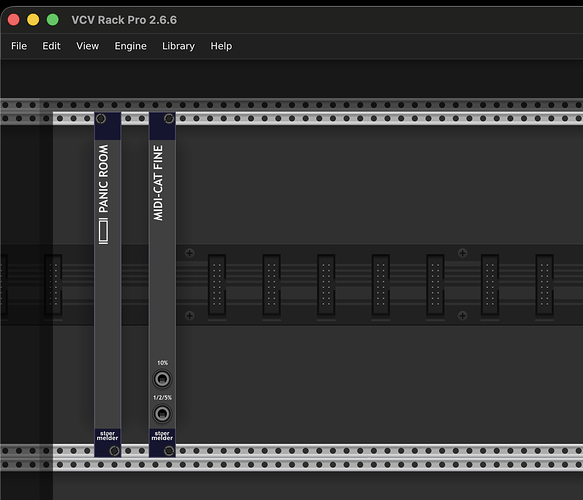
Task: Click the 1/2/5% input jack on MIDI-CAT FINE
Action: (162, 414)
